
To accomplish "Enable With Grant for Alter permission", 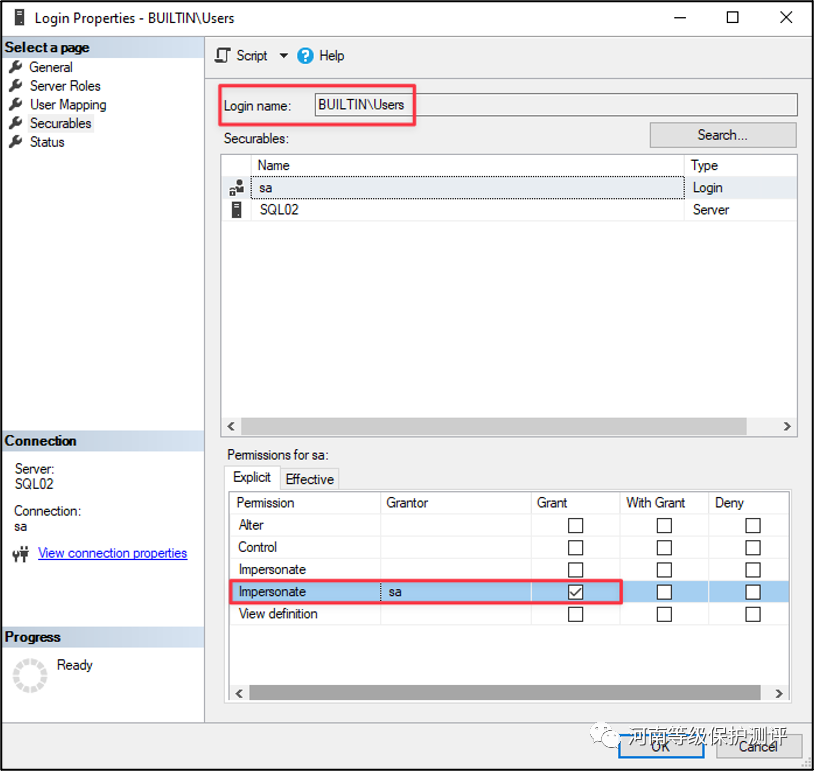I will coord(664,525).
